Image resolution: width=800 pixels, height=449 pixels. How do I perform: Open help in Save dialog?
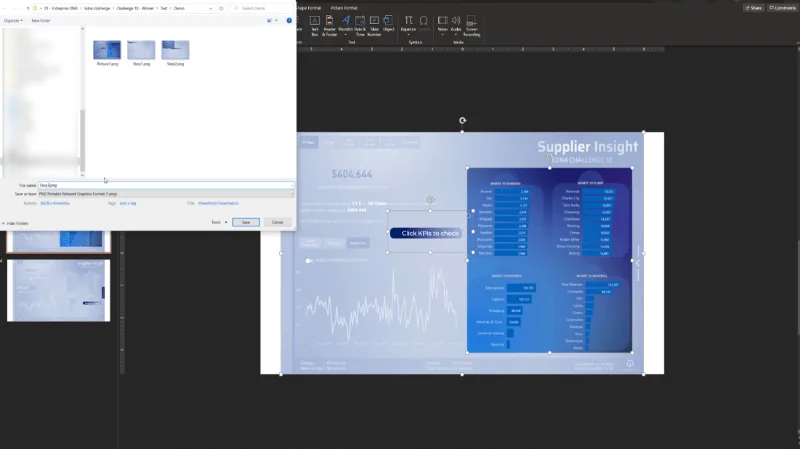[289, 20]
